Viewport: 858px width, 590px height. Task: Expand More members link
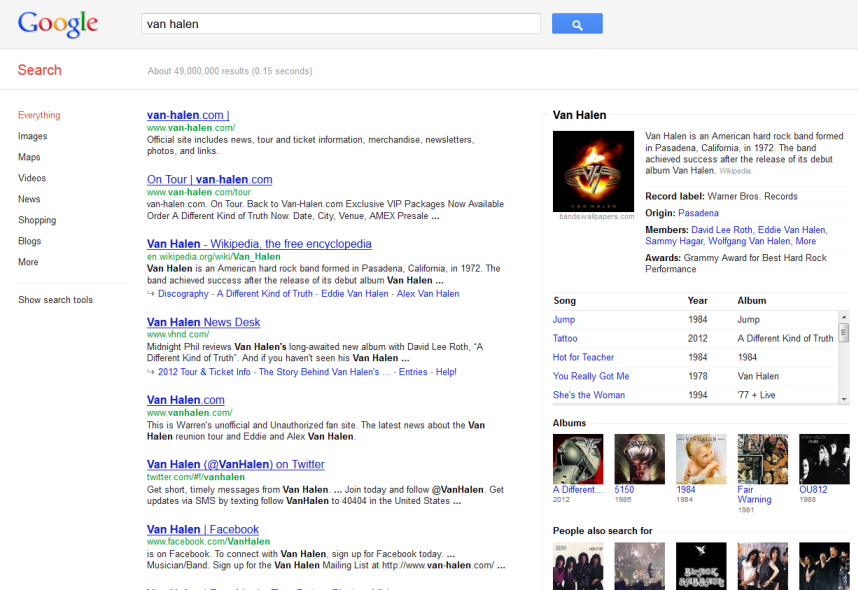[805, 241]
